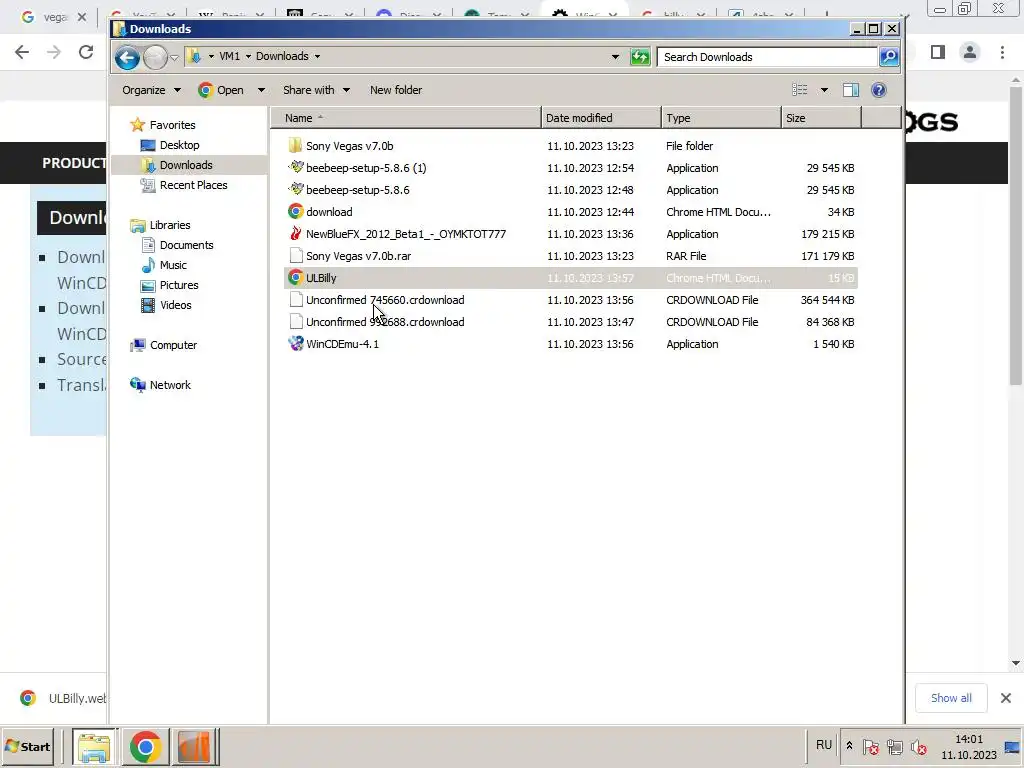Expand the recent pages dropdown near Forward

click(x=174, y=57)
